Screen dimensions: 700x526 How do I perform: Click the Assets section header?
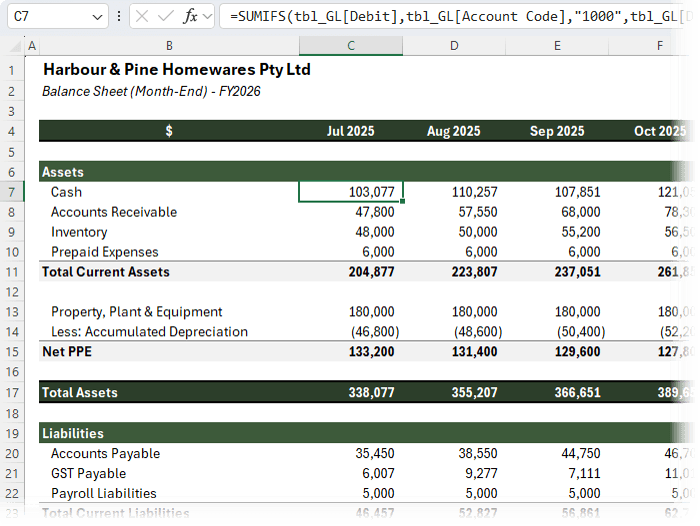[x=62, y=172]
